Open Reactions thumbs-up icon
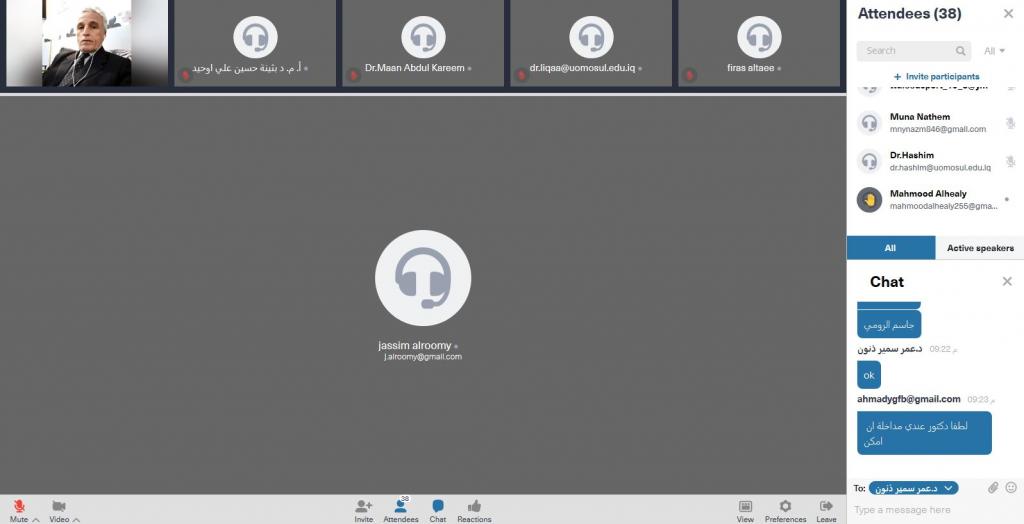 point(474,507)
